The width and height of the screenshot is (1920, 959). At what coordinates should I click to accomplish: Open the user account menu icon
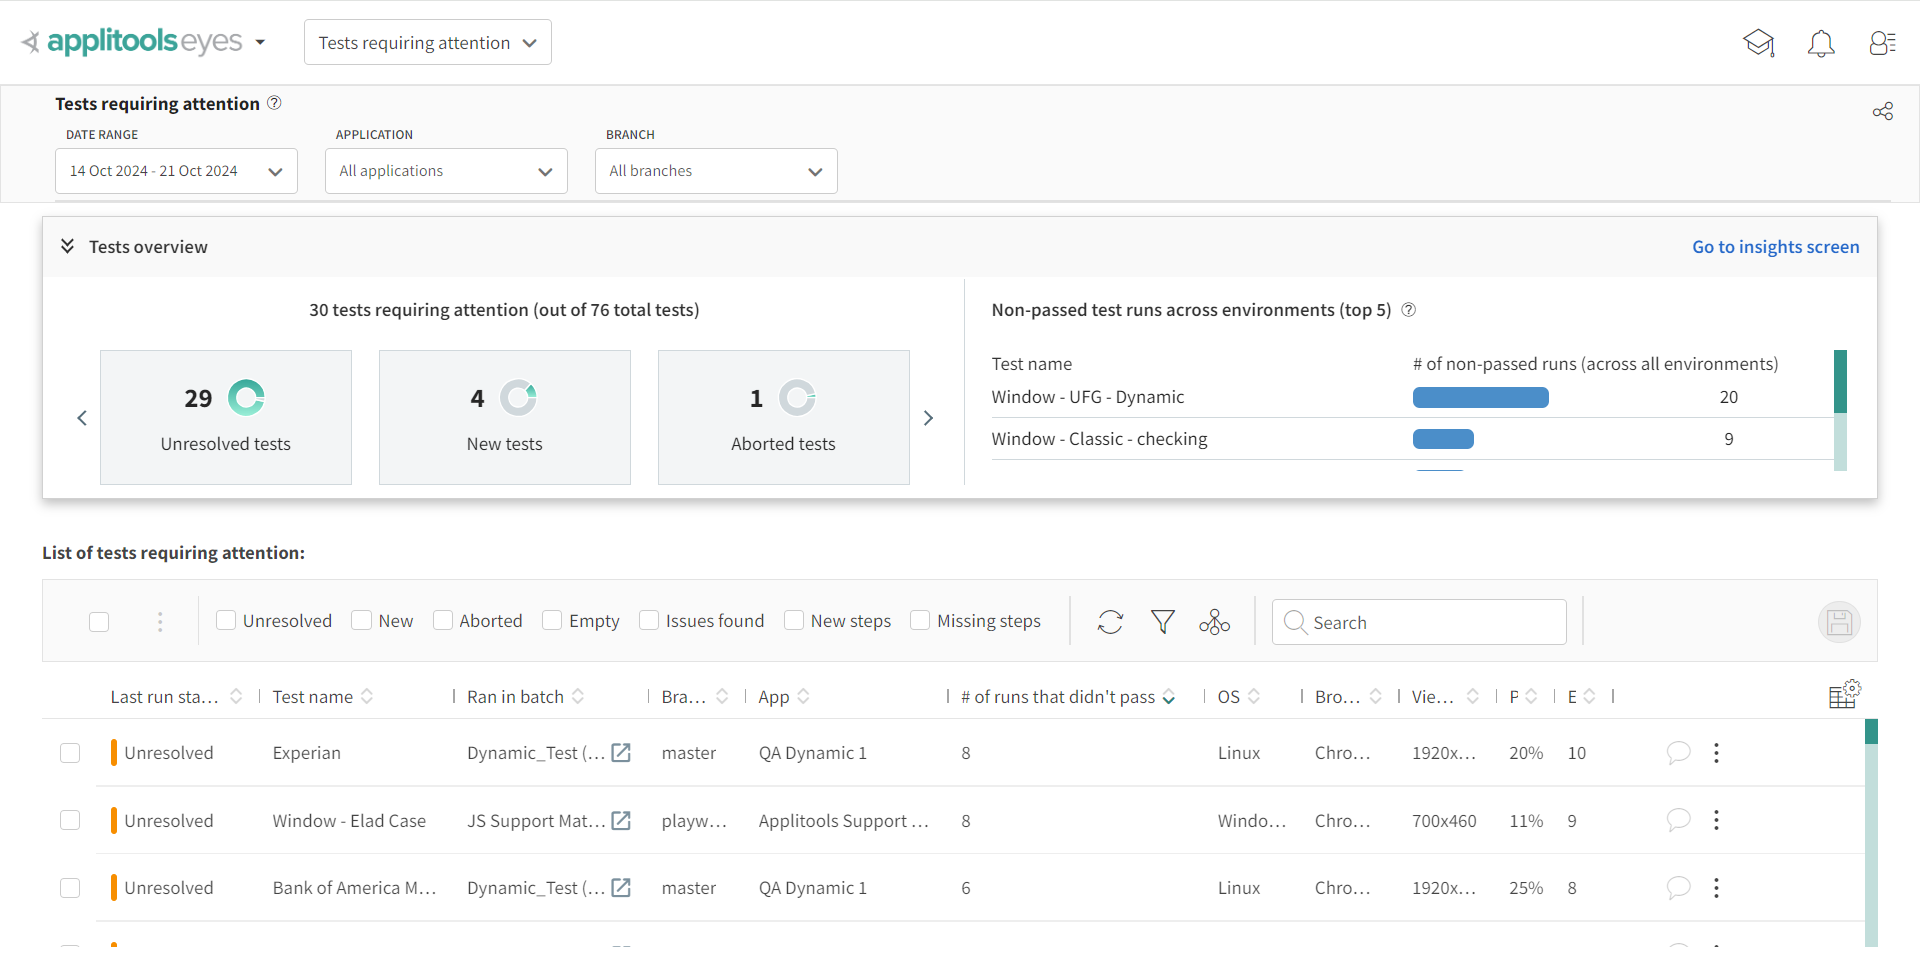click(x=1883, y=43)
